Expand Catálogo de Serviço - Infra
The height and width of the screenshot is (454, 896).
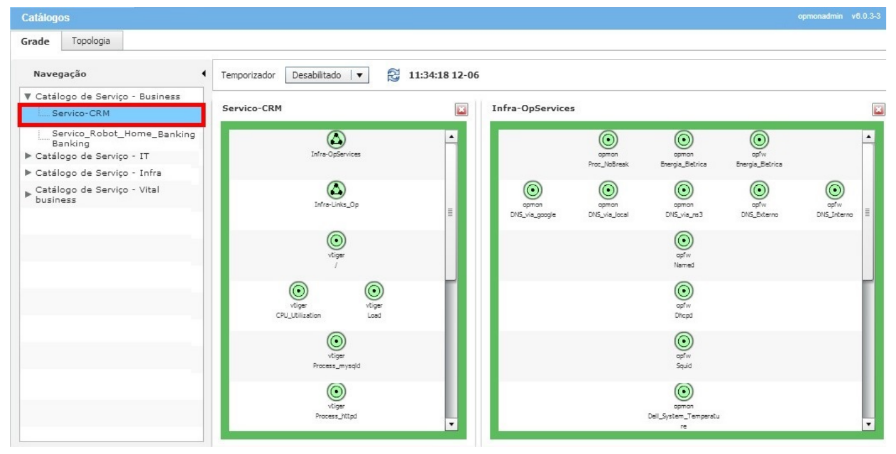point(28,172)
